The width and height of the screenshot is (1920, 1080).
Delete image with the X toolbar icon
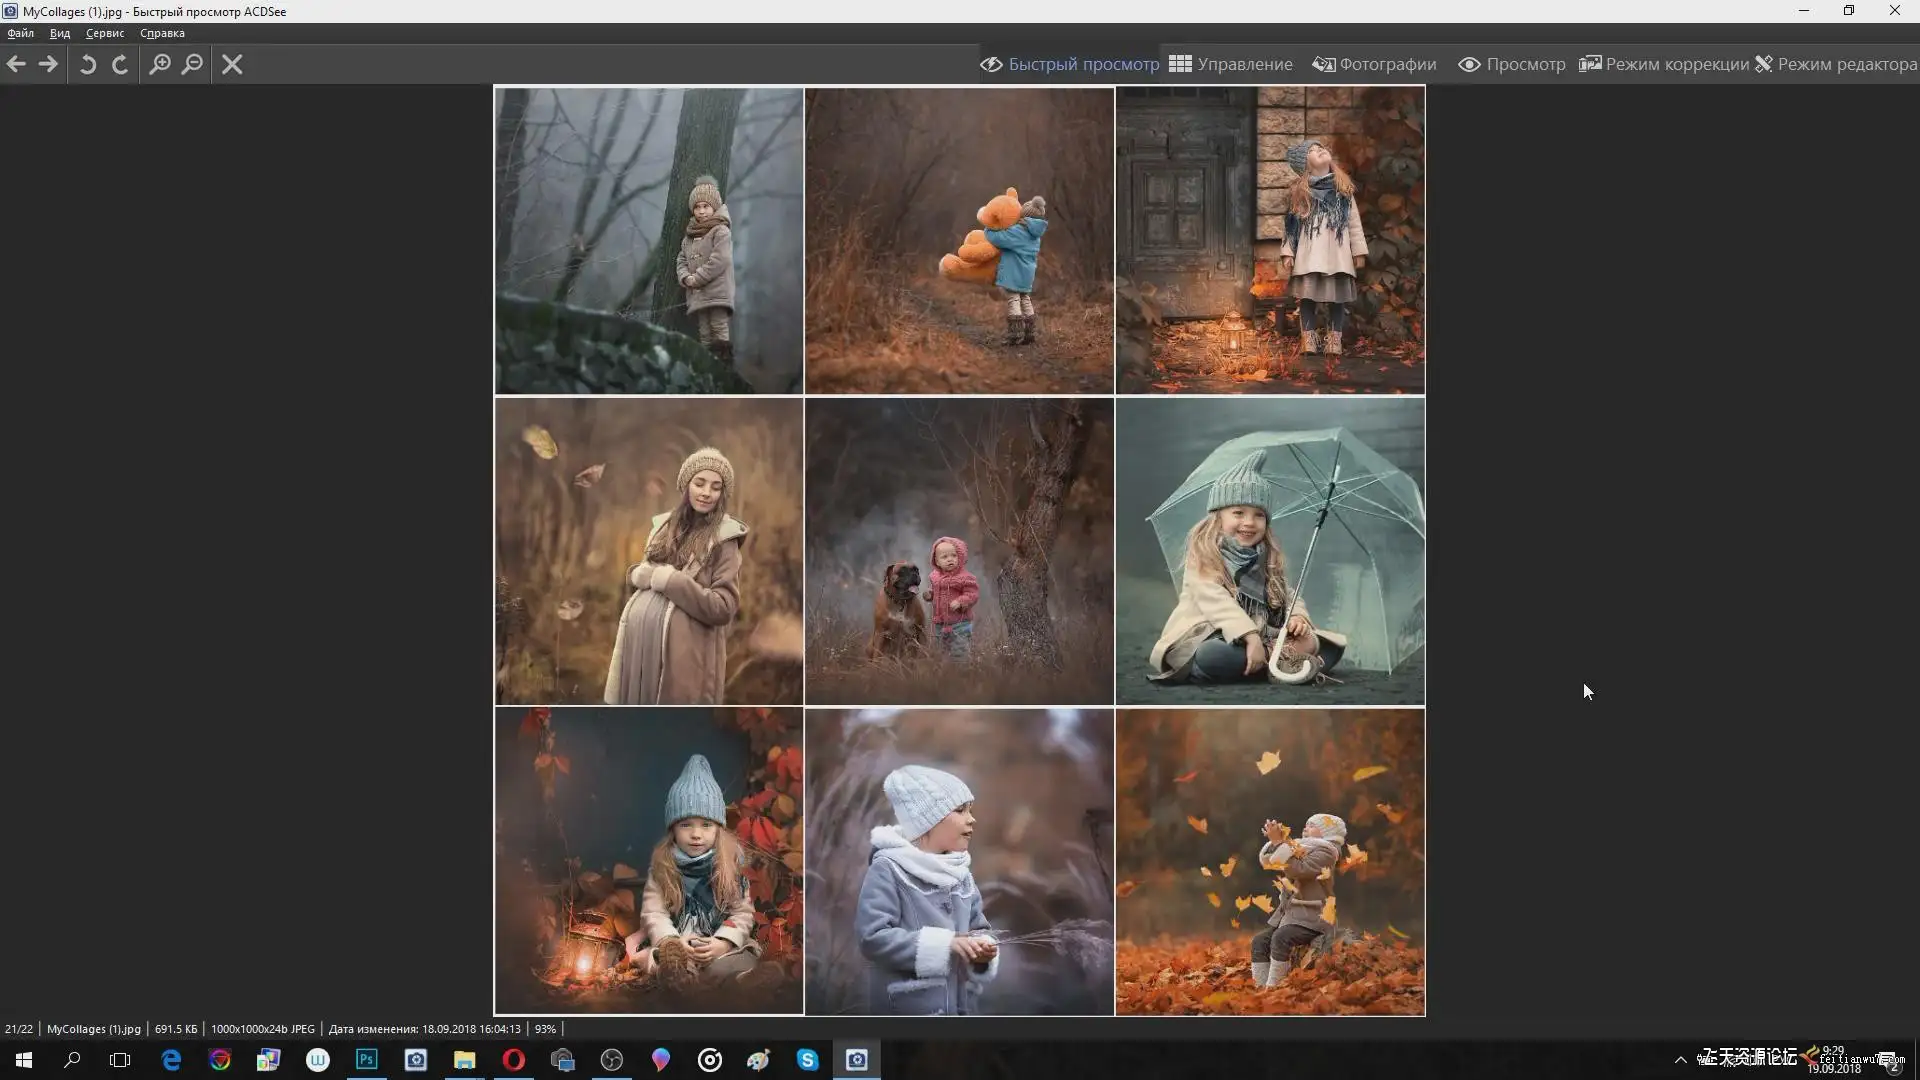tap(232, 64)
